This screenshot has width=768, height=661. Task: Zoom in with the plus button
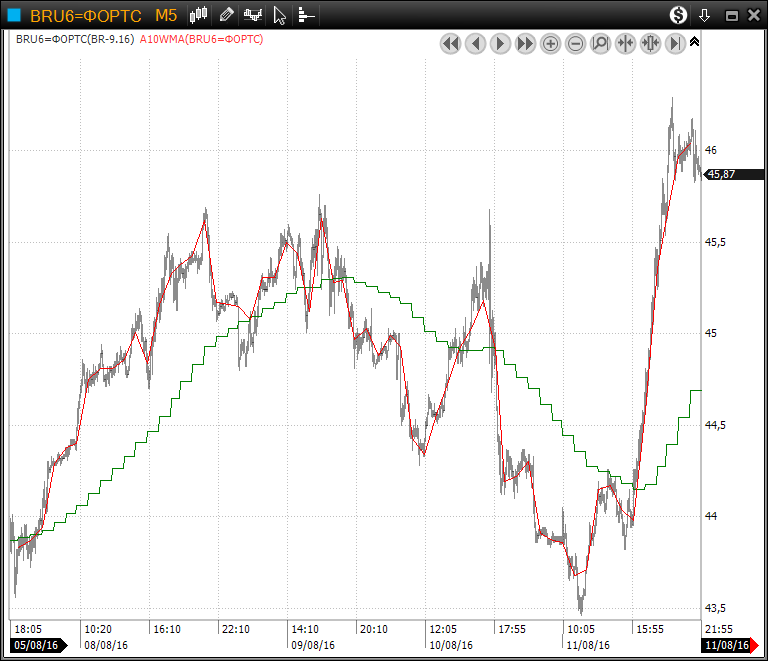coord(551,44)
